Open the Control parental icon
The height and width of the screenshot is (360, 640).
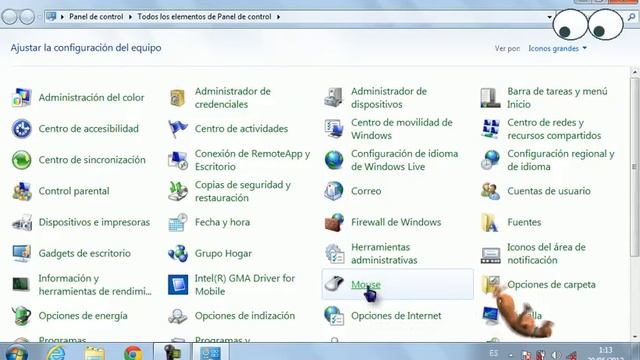click(21, 191)
